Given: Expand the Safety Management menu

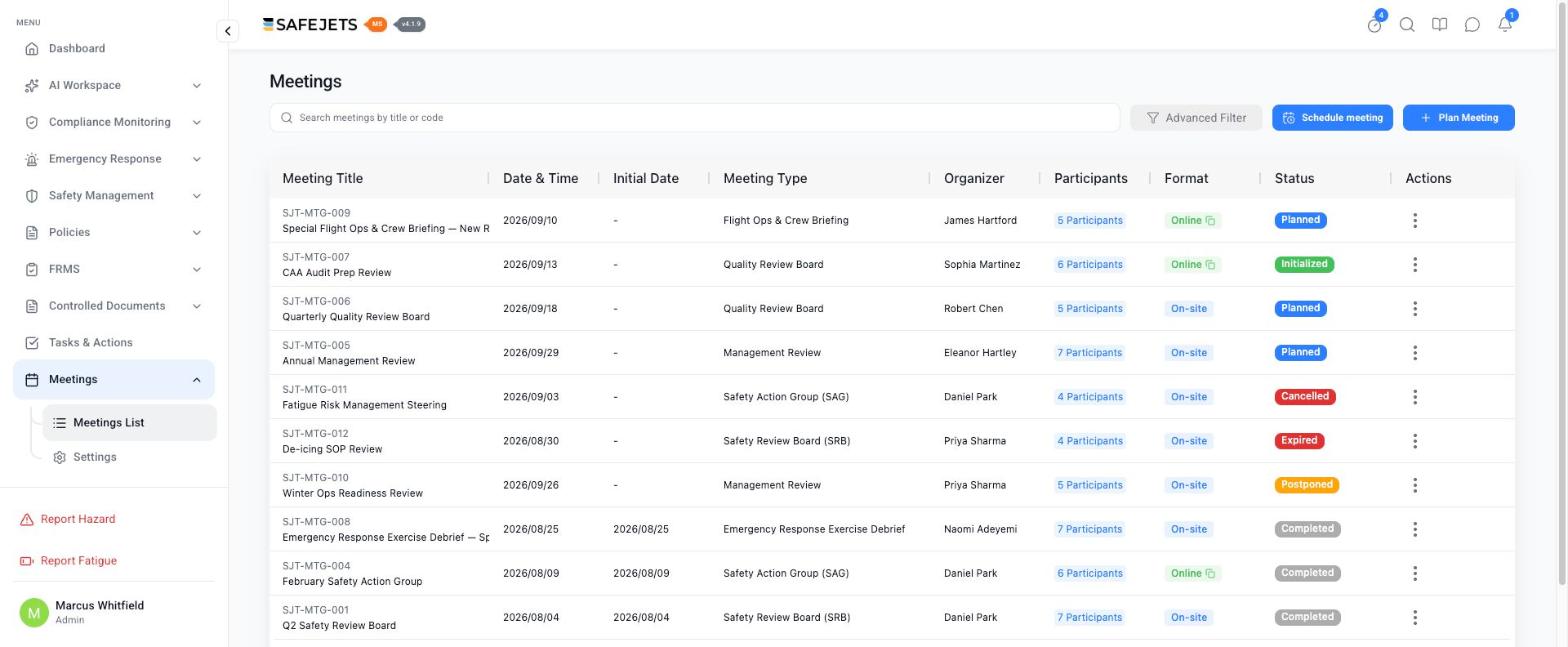Looking at the screenshot, I should point(114,195).
